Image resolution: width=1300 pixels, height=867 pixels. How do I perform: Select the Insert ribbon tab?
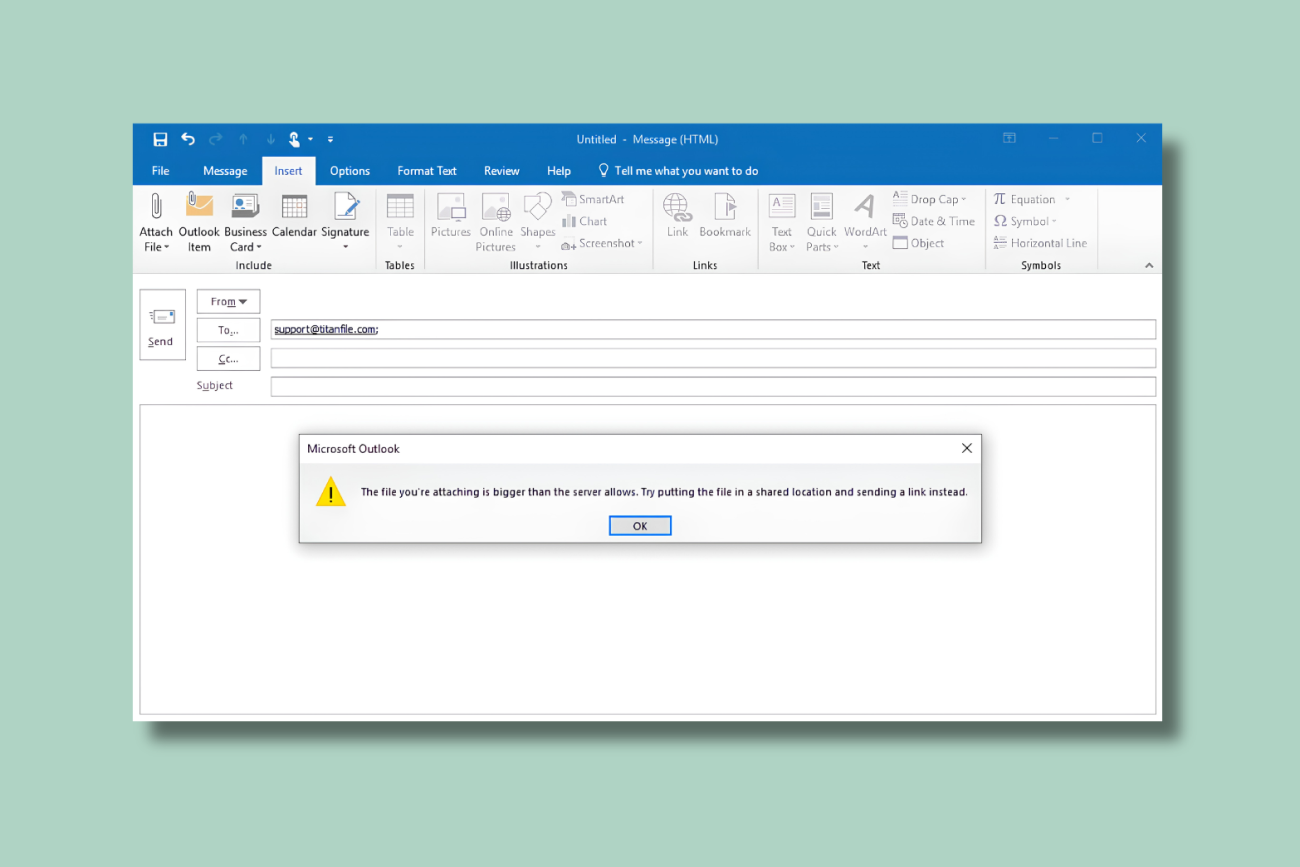coord(288,171)
